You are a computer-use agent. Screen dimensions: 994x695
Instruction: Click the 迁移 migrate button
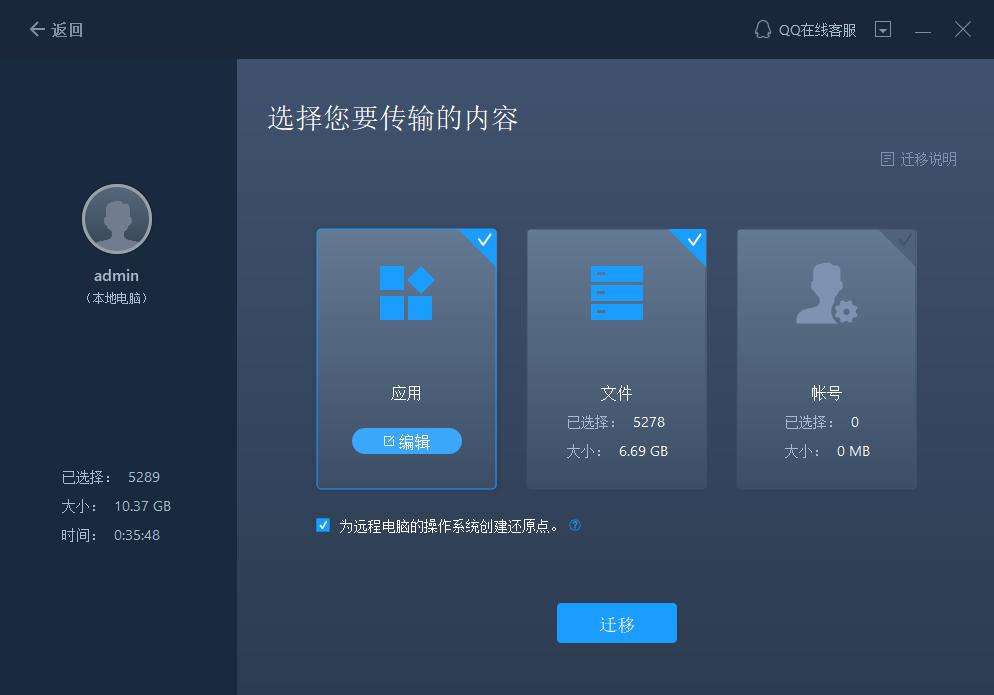[616, 622]
